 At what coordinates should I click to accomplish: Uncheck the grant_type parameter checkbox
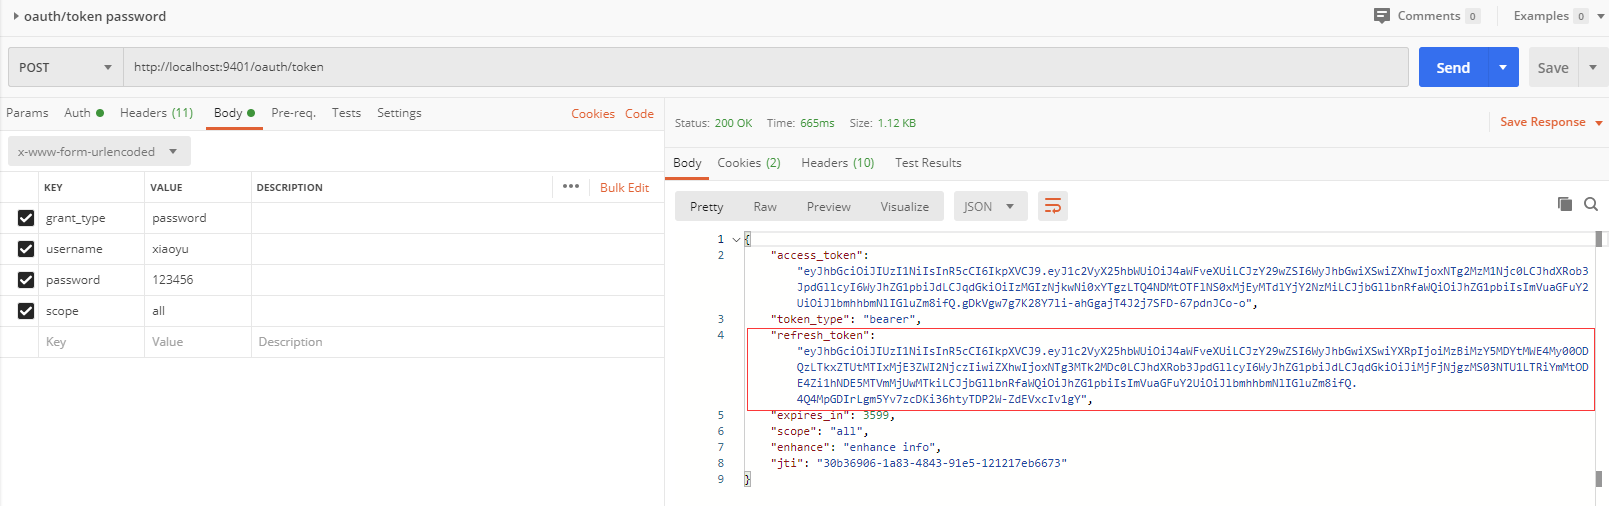click(26, 218)
